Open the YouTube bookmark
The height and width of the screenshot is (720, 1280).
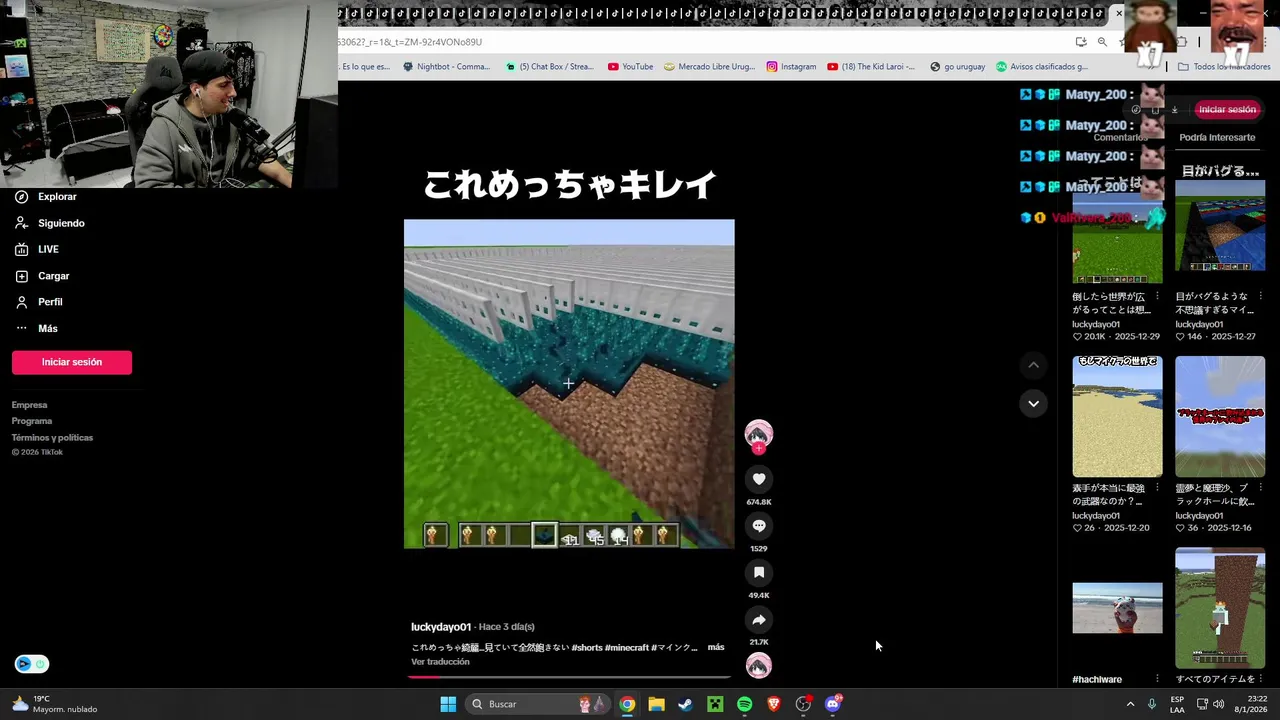pos(630,67)
